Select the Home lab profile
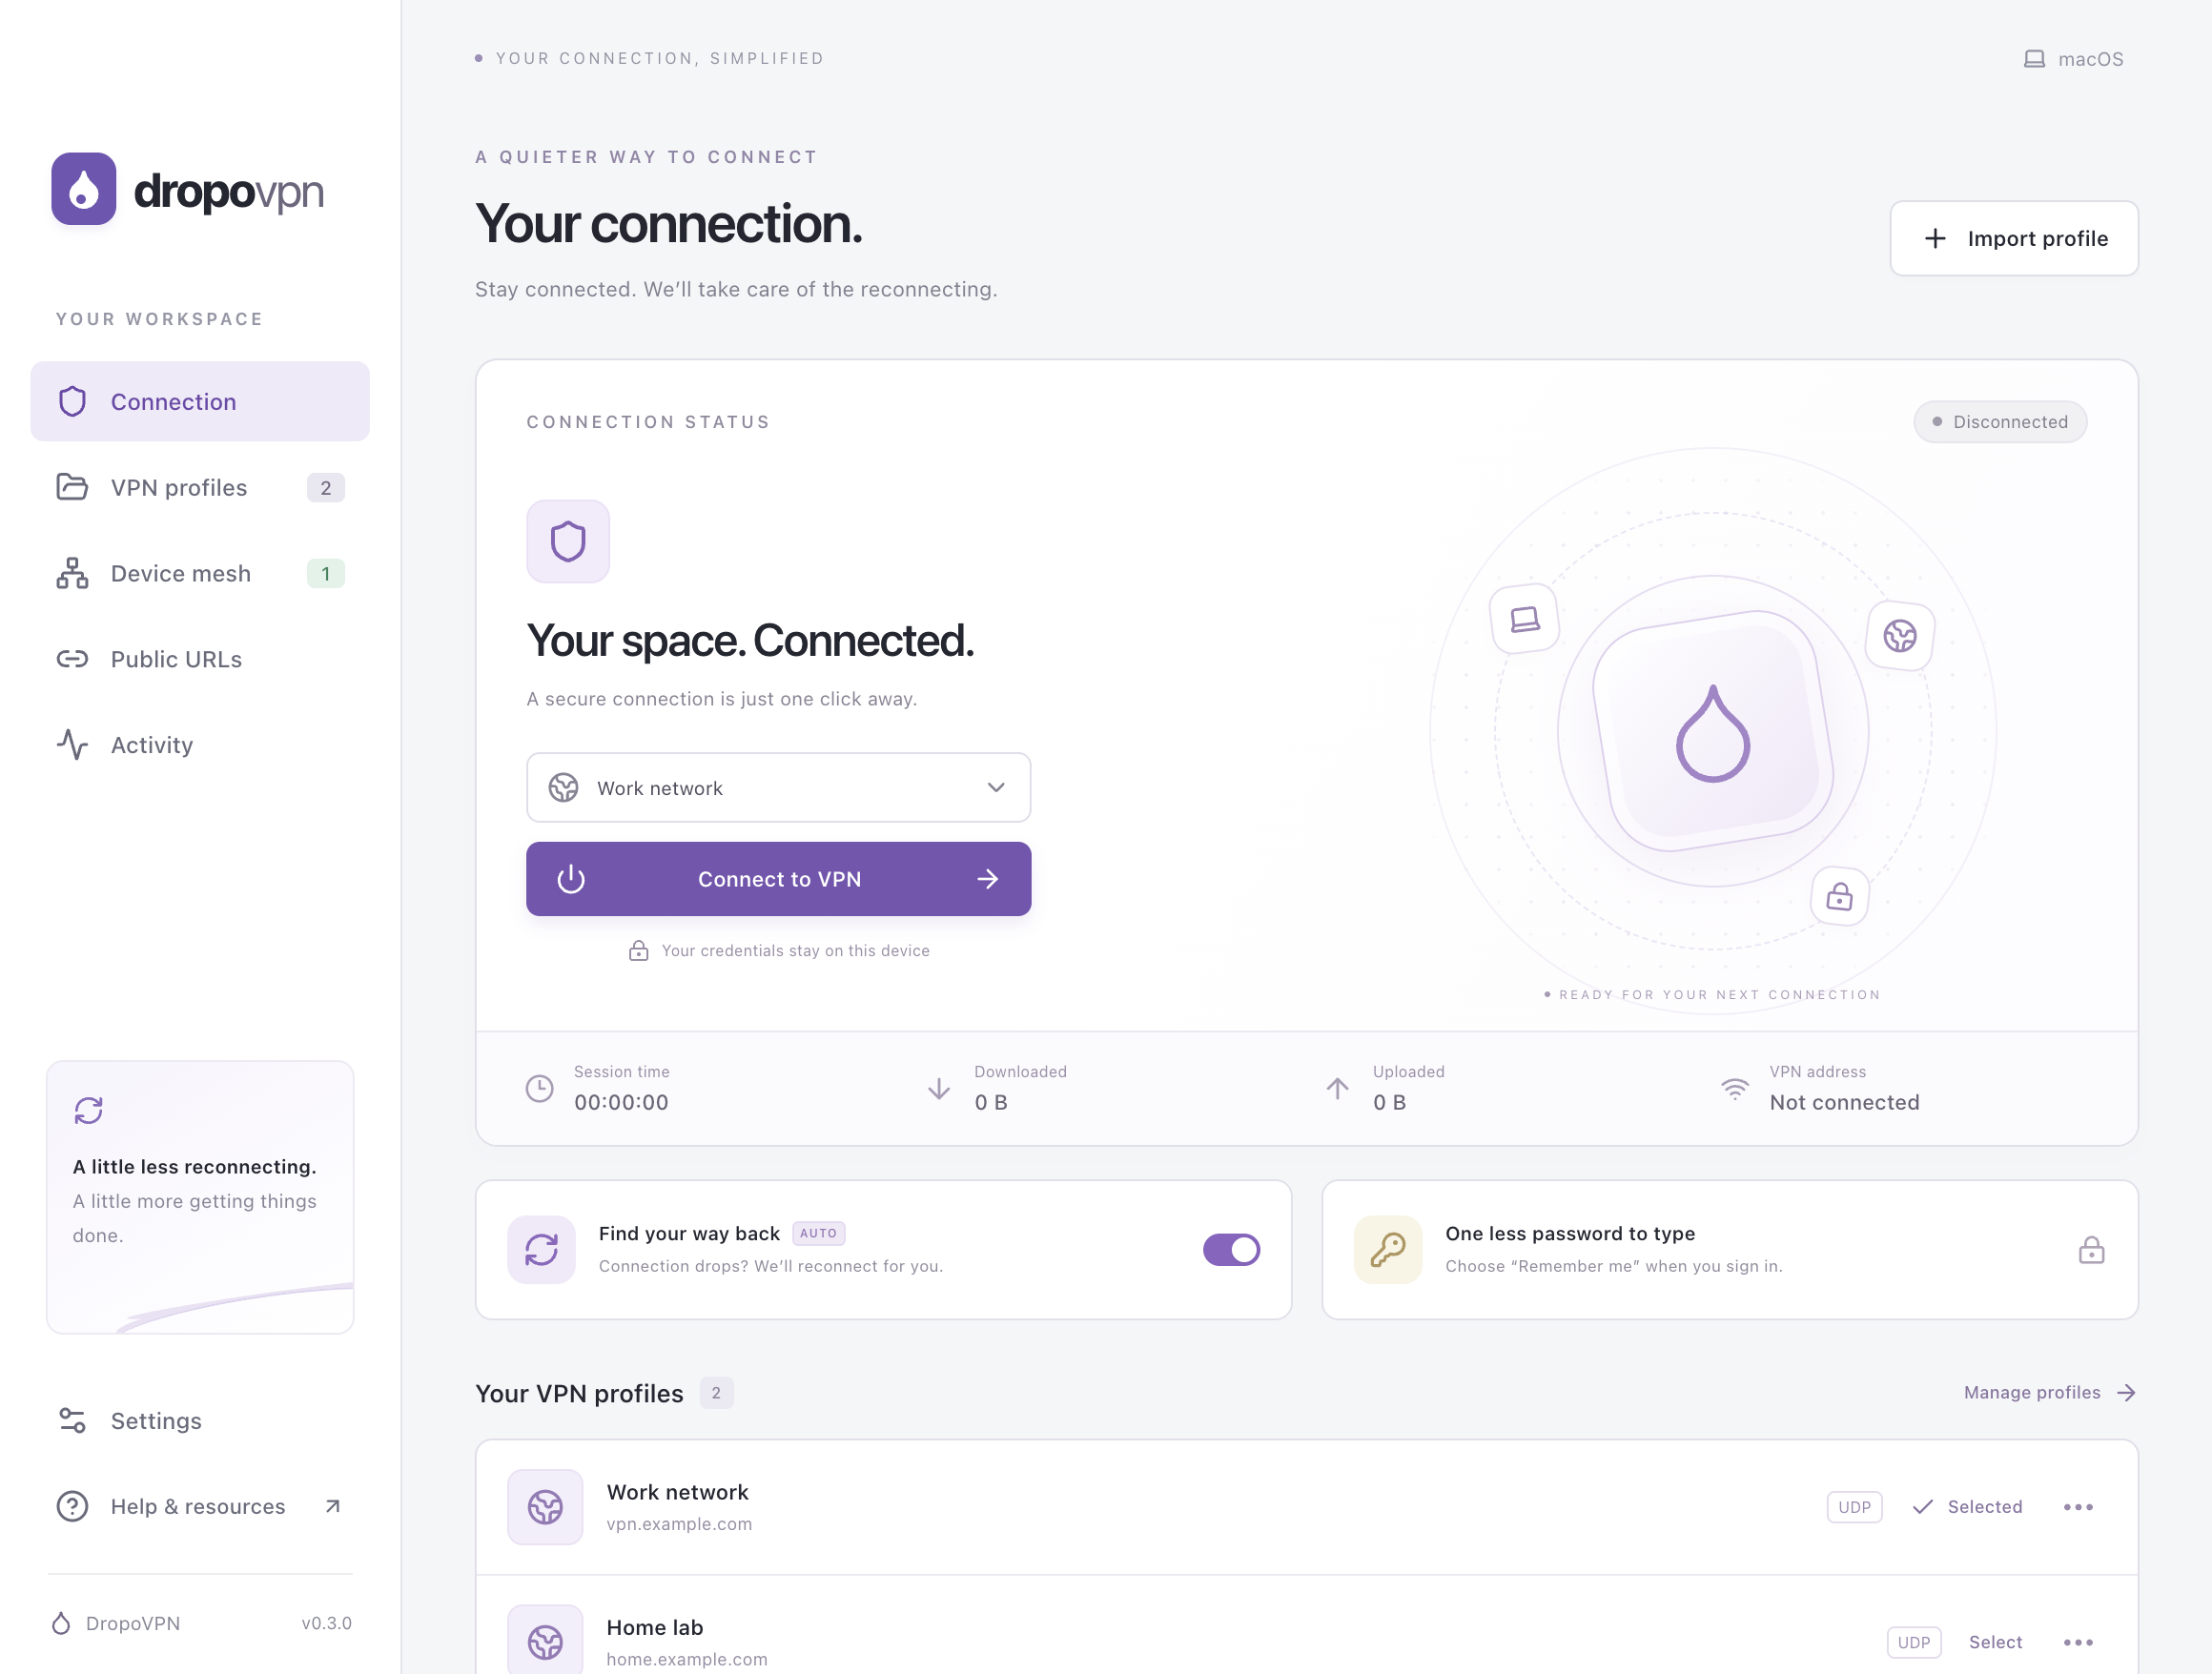The height and width of the screenshot is (1674, 2212). click(1995, 1642)
